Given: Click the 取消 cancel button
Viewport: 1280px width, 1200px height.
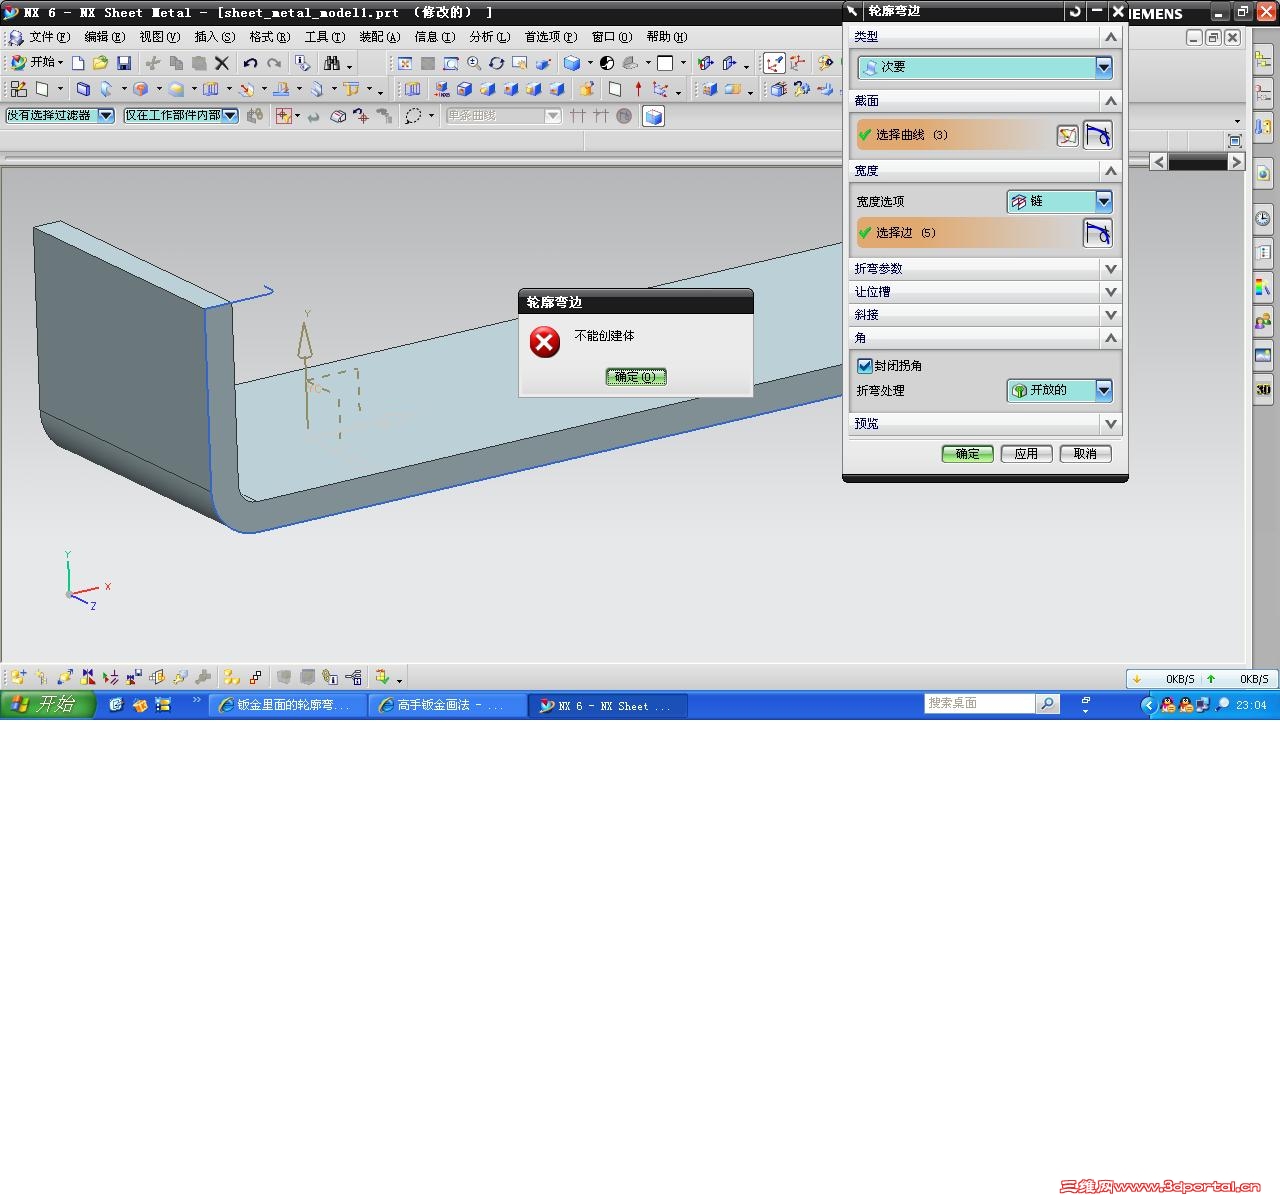Looking at the screenshot, I should click(1086, 454).
